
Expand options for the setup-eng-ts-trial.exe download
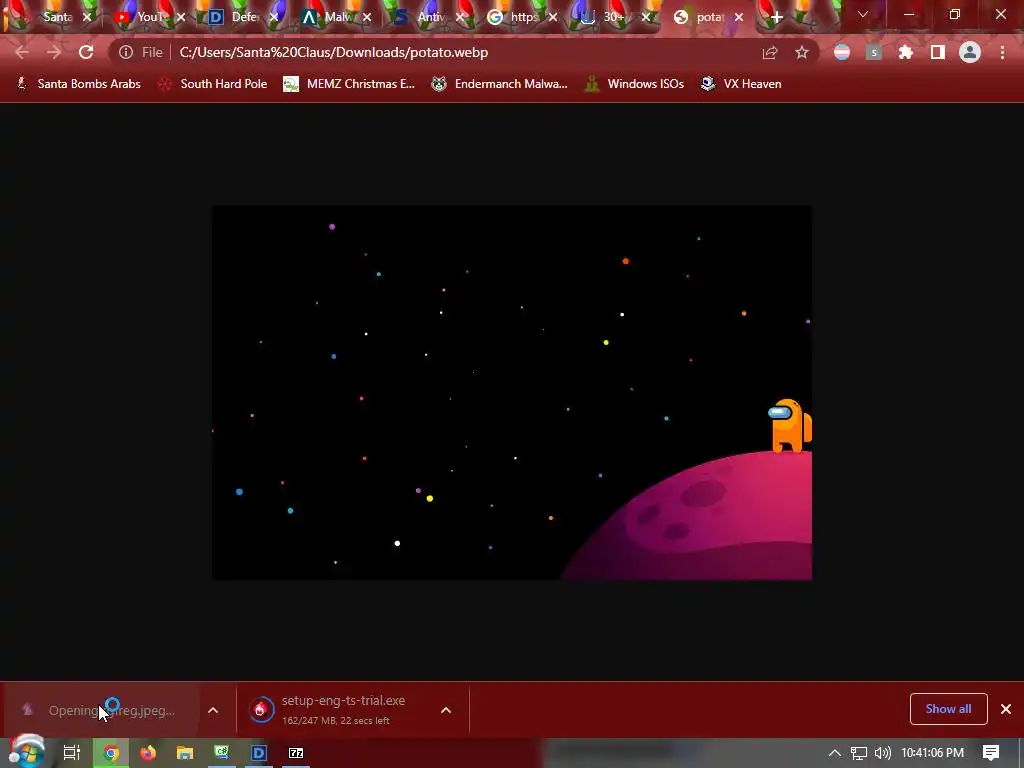pyautogui.click(x=446, y=710)
